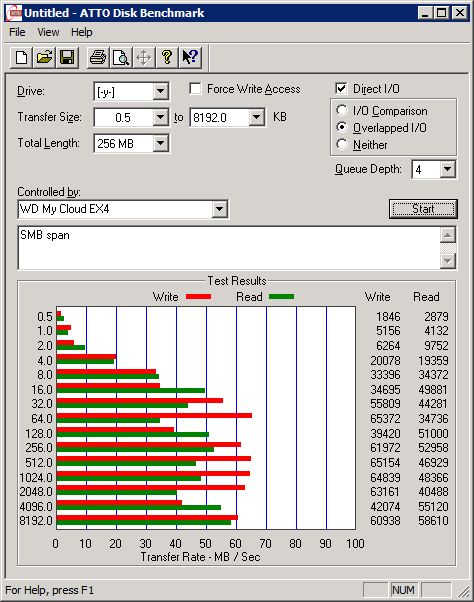
Task: Click the ATTO application icon in title bar
Action: (15, 13)
